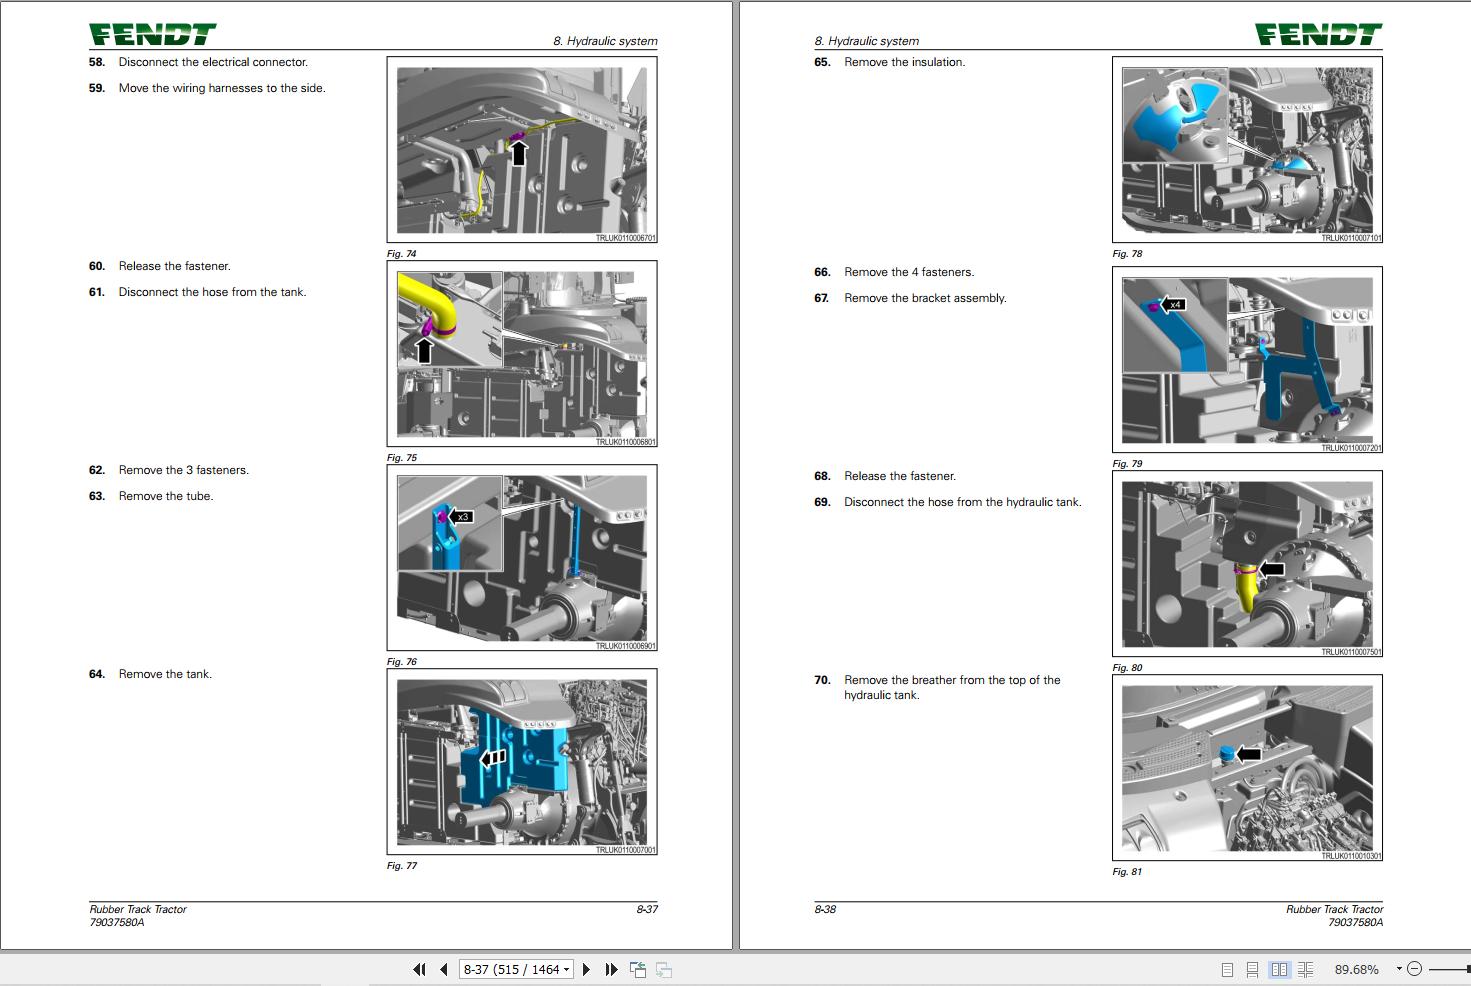Click left footer 'Rubber Track Tractor' text

138,909
